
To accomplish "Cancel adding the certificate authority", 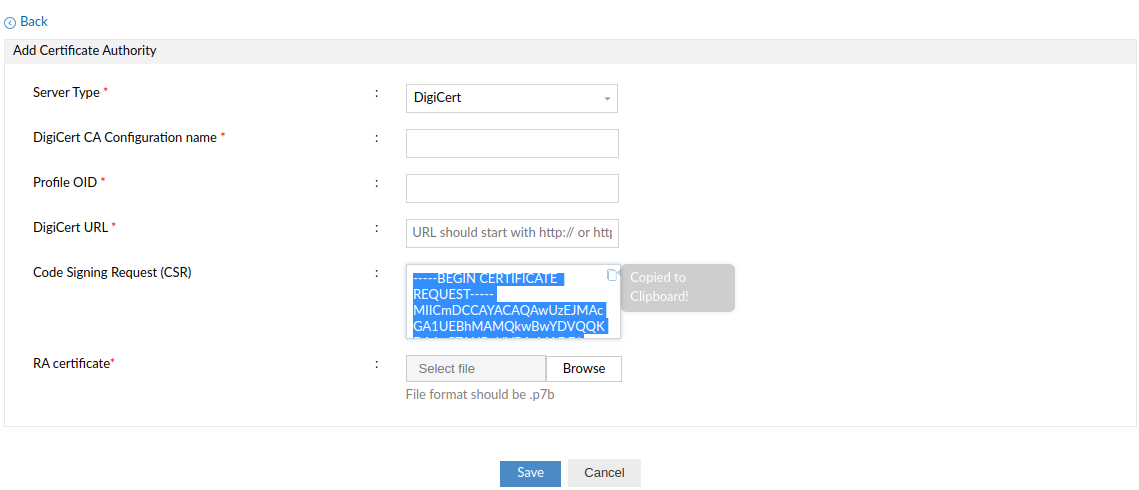I will point(604,473).
